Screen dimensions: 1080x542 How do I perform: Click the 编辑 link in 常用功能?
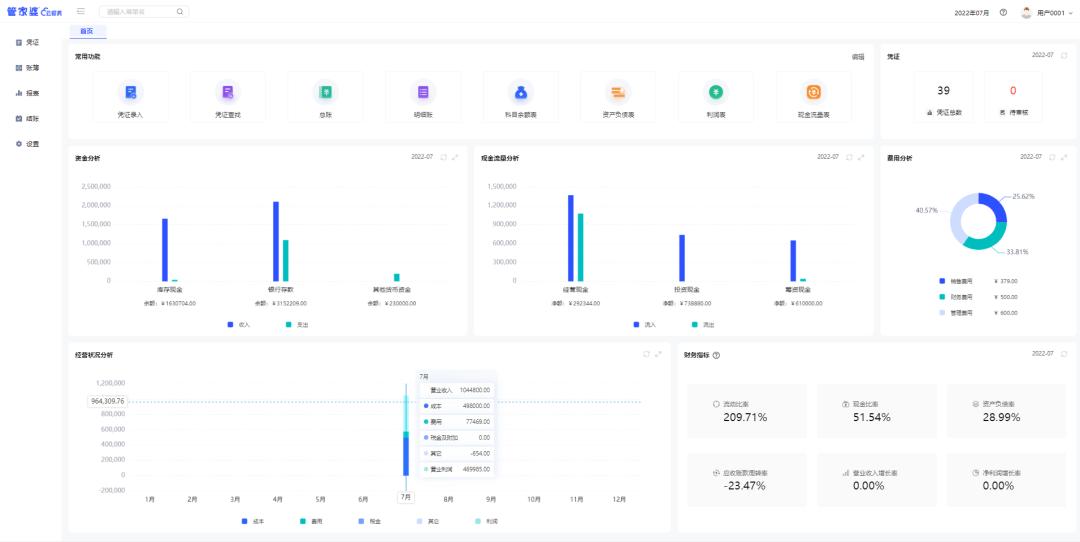858,57
